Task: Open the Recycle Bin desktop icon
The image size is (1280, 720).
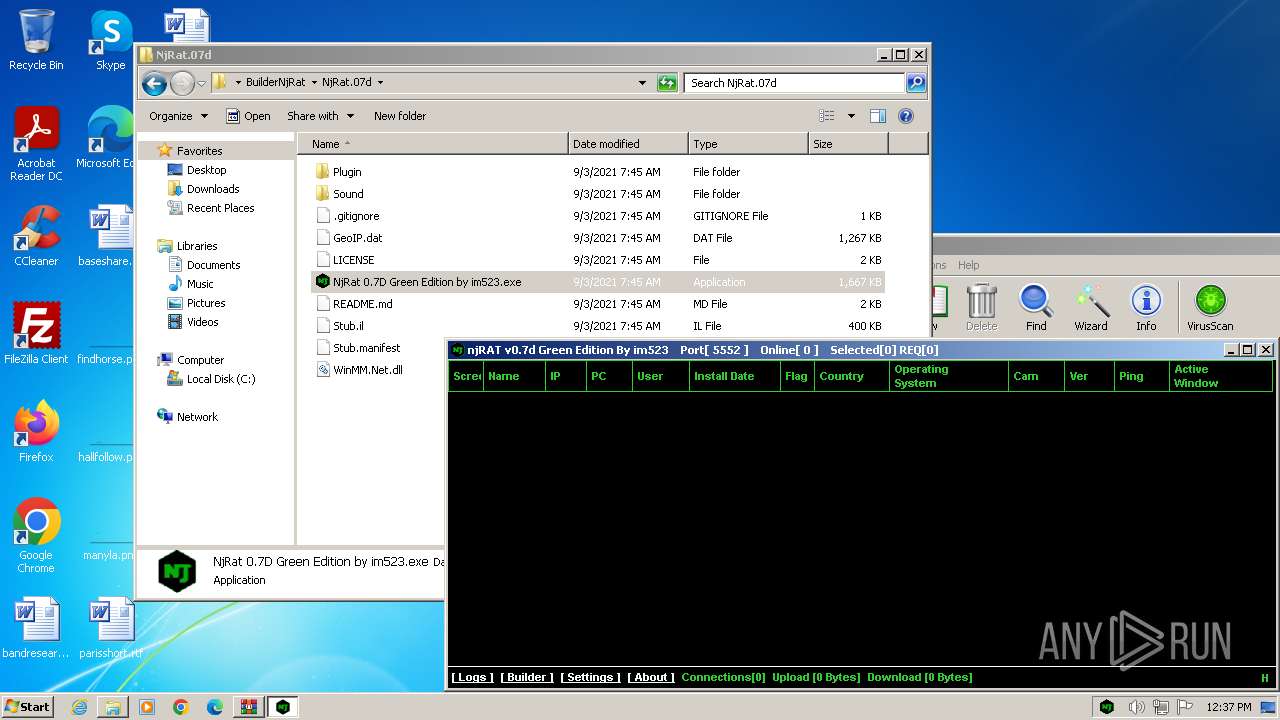Action: pyautogui.click(x=36, y=40)
